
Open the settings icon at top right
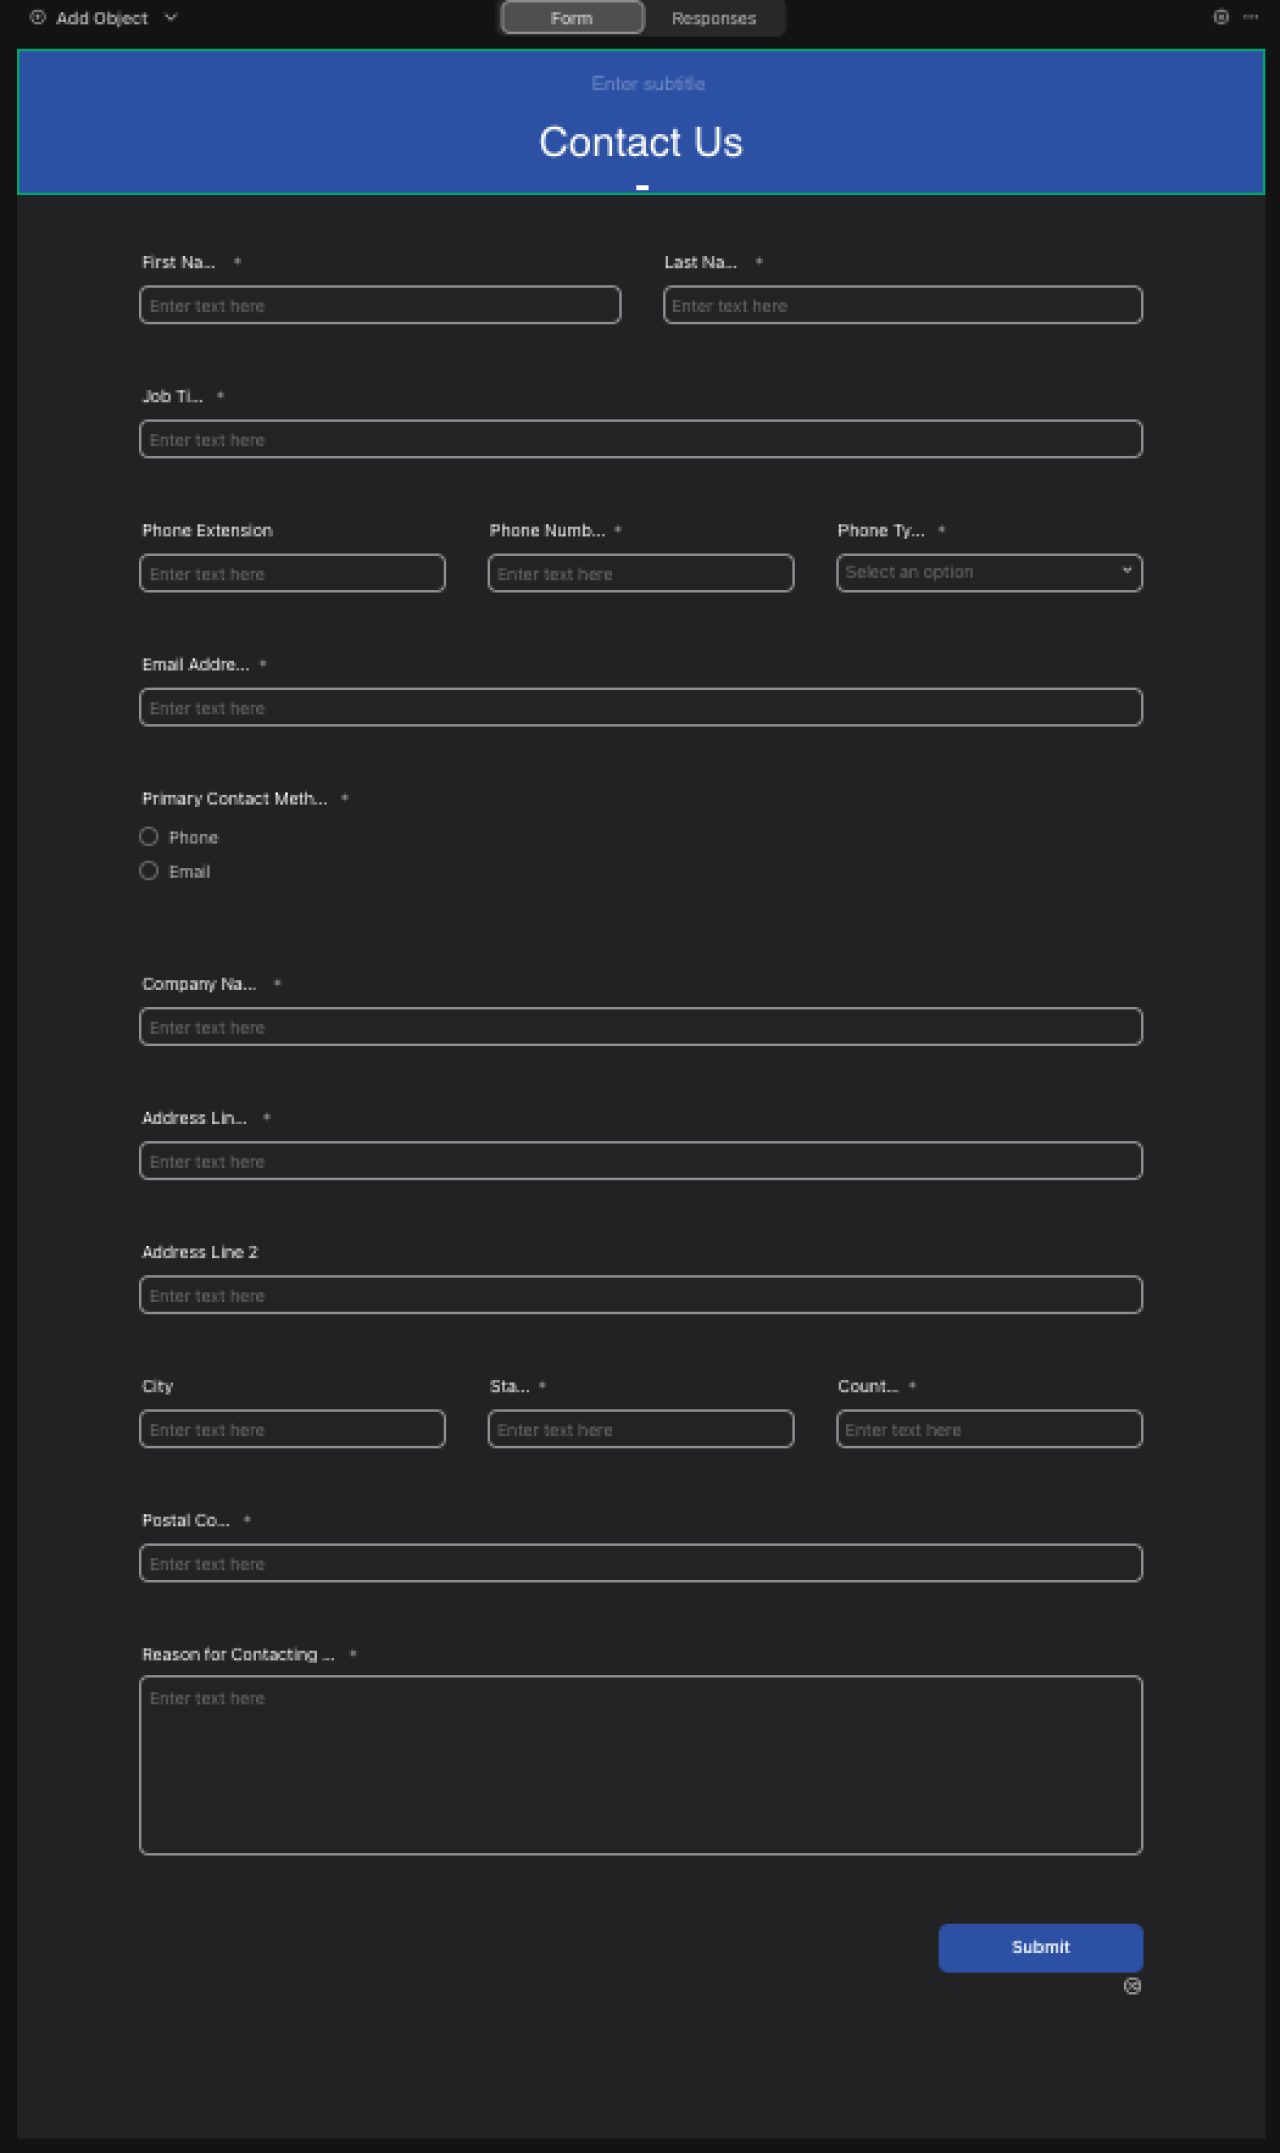pyautogui.click(x=1221, y=17)
